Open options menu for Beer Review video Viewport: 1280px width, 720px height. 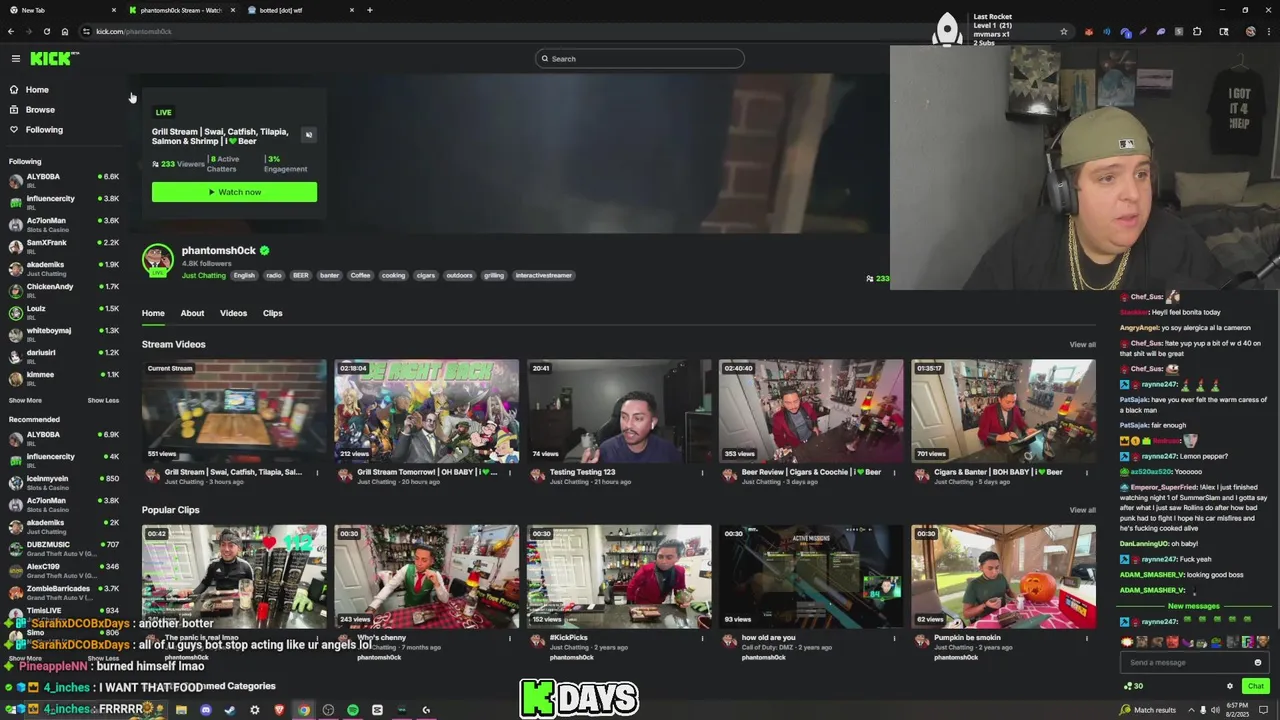coord(894,473)
